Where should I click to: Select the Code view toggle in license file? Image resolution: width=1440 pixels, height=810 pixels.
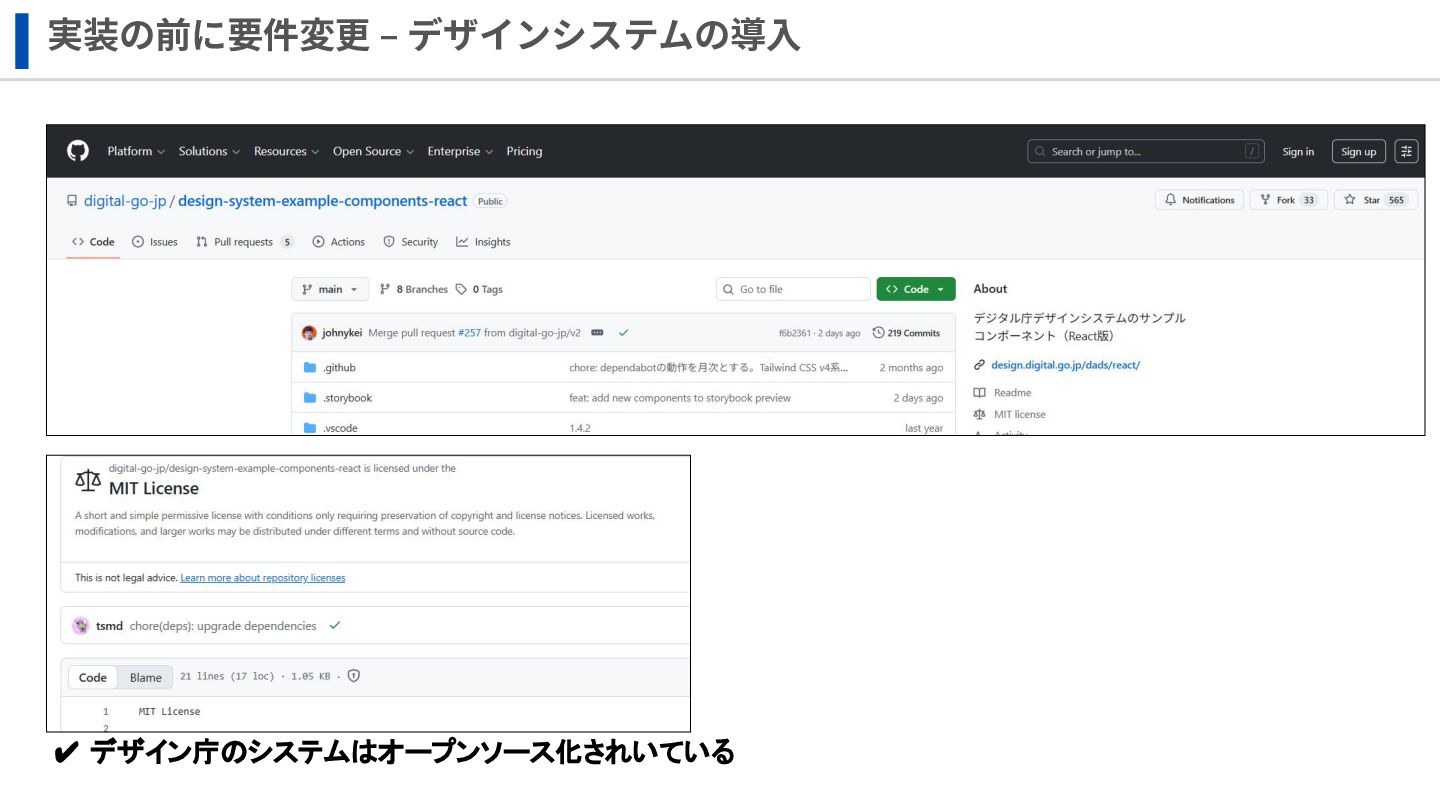pyautogui.click(x=93, y=677)
